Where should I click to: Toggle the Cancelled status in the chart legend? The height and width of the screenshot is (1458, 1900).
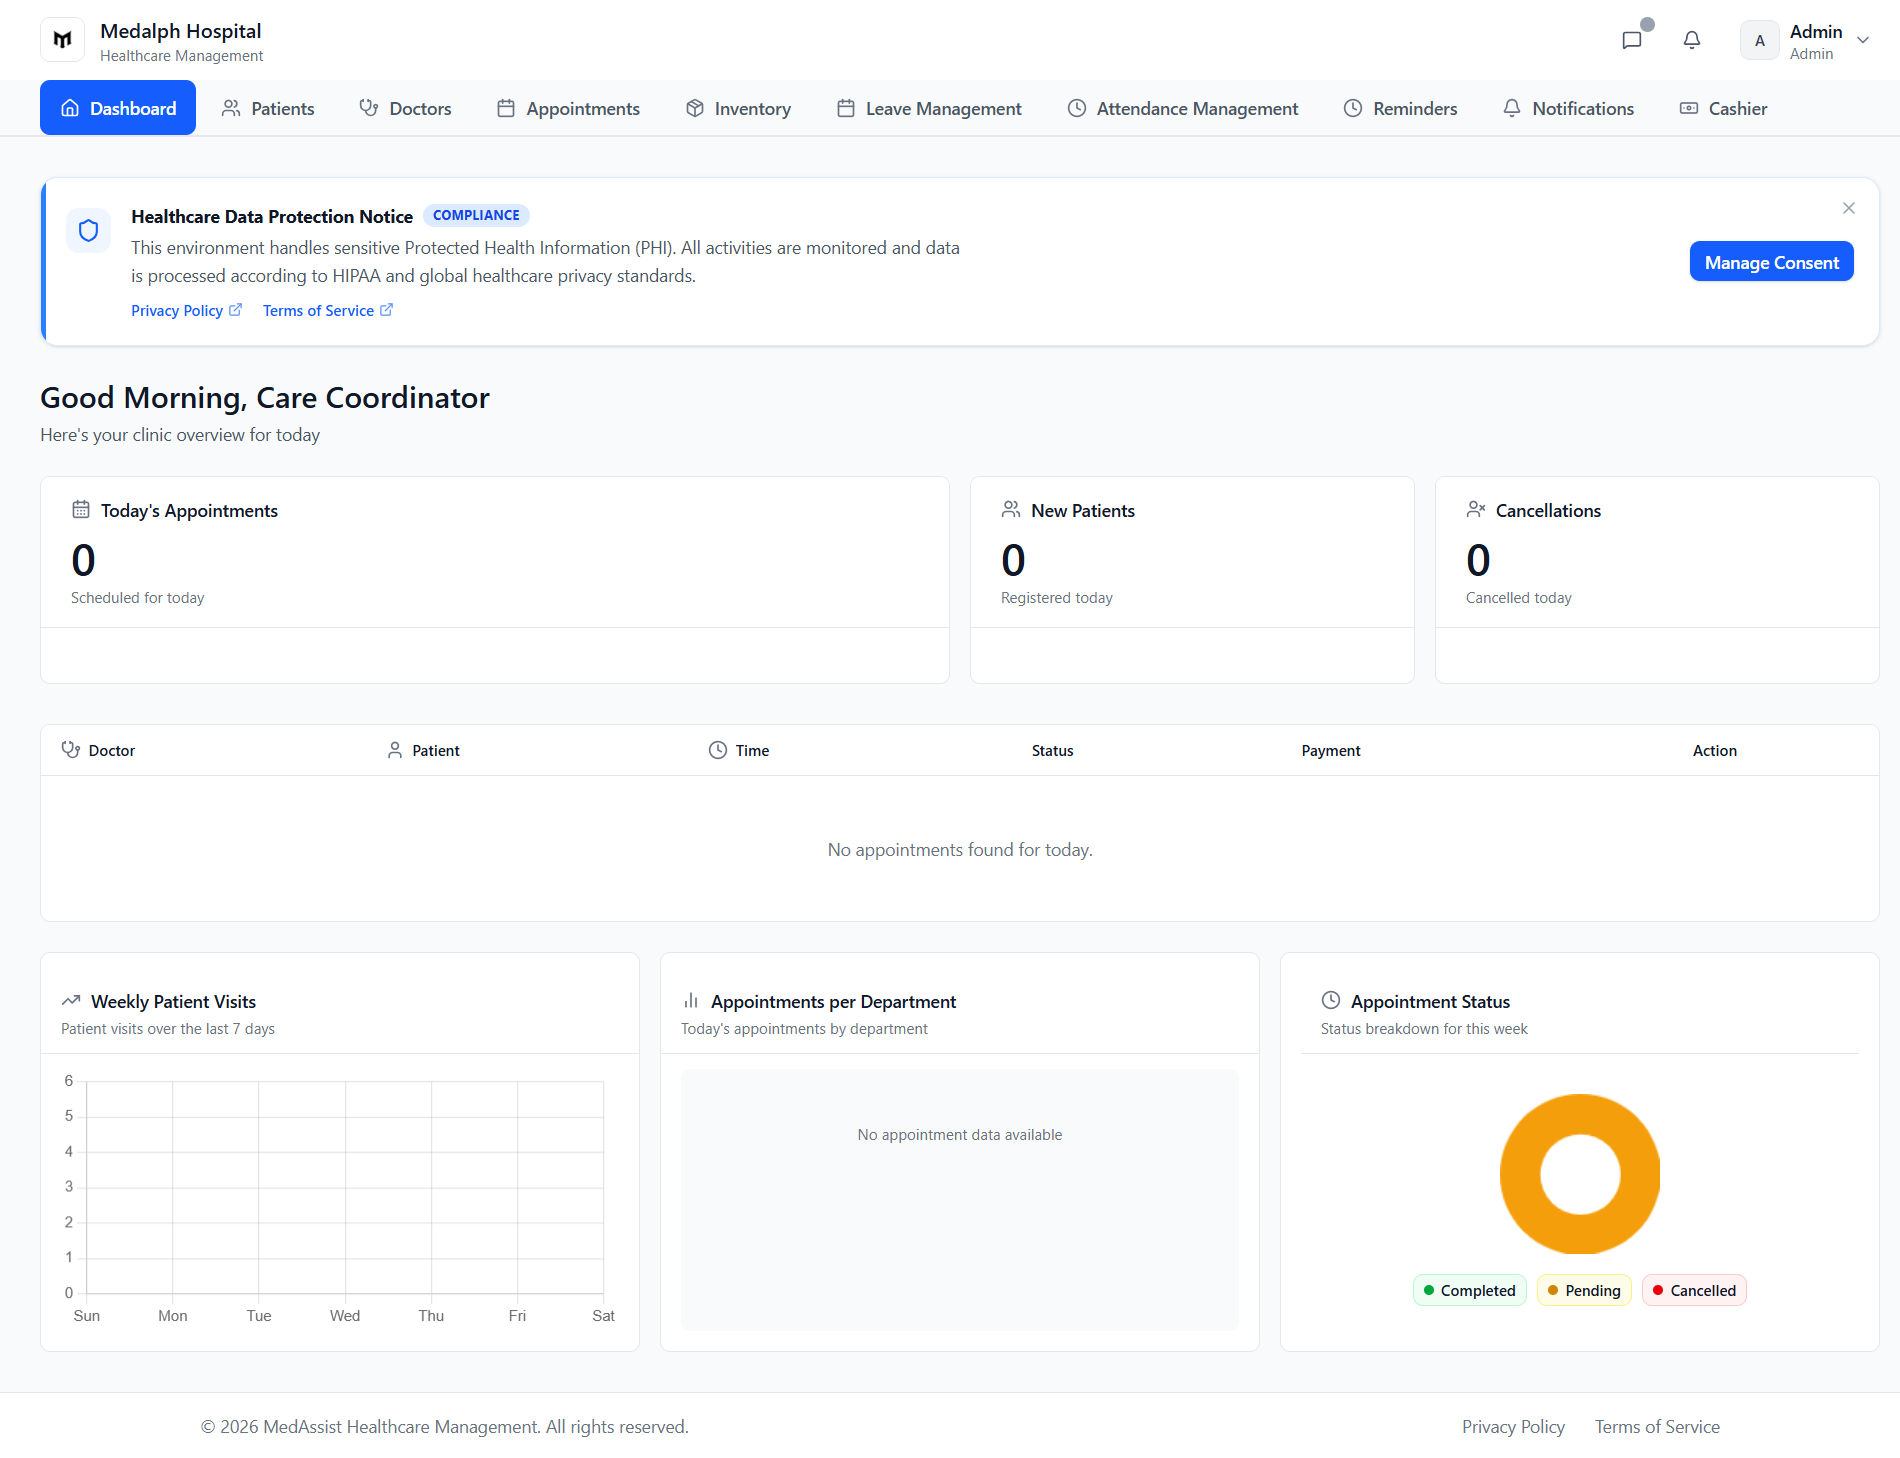pyautogui.click(x=1694, y=1290)
